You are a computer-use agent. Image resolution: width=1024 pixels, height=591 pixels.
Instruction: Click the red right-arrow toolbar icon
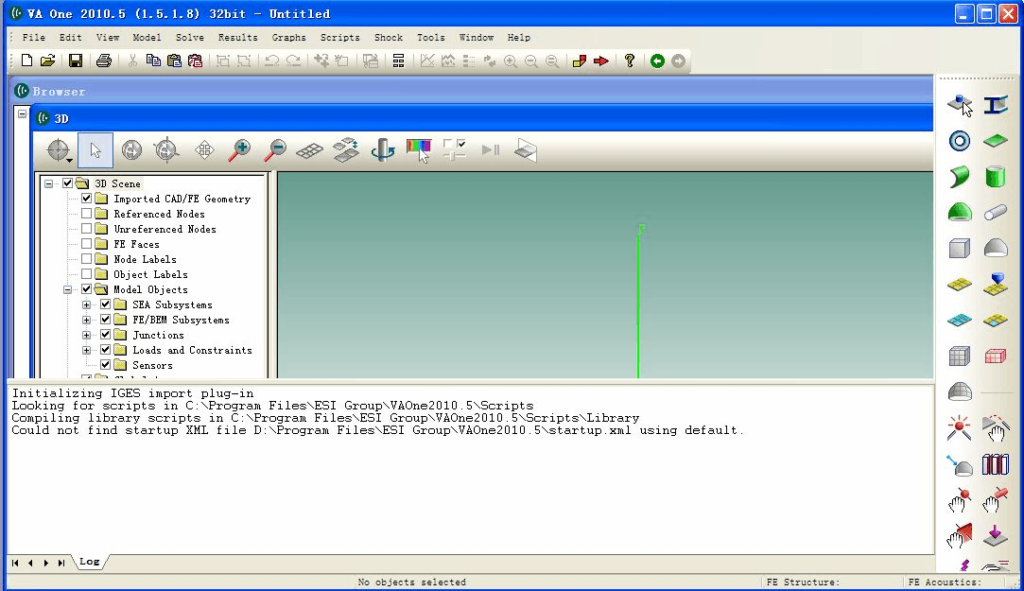601,61
